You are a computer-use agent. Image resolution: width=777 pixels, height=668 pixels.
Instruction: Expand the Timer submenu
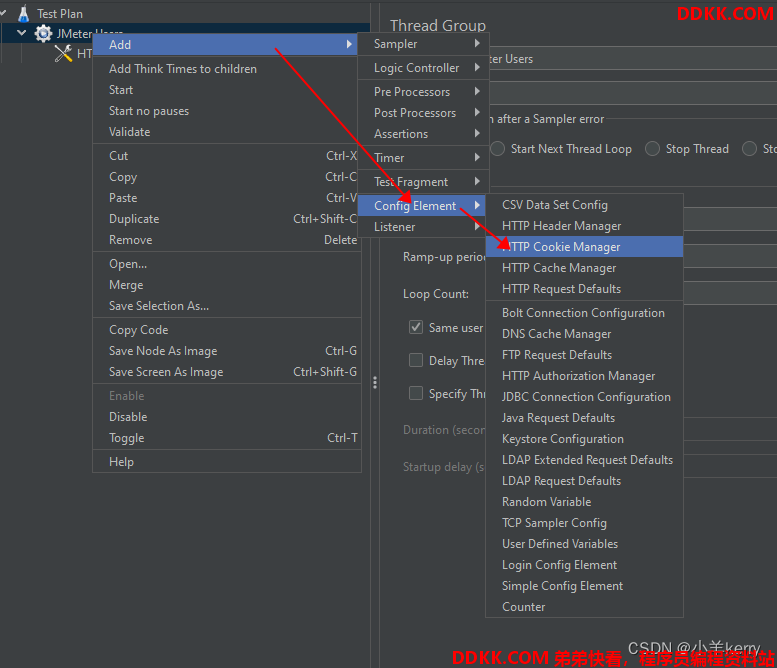pyautogui.click(x=423, y=158)
